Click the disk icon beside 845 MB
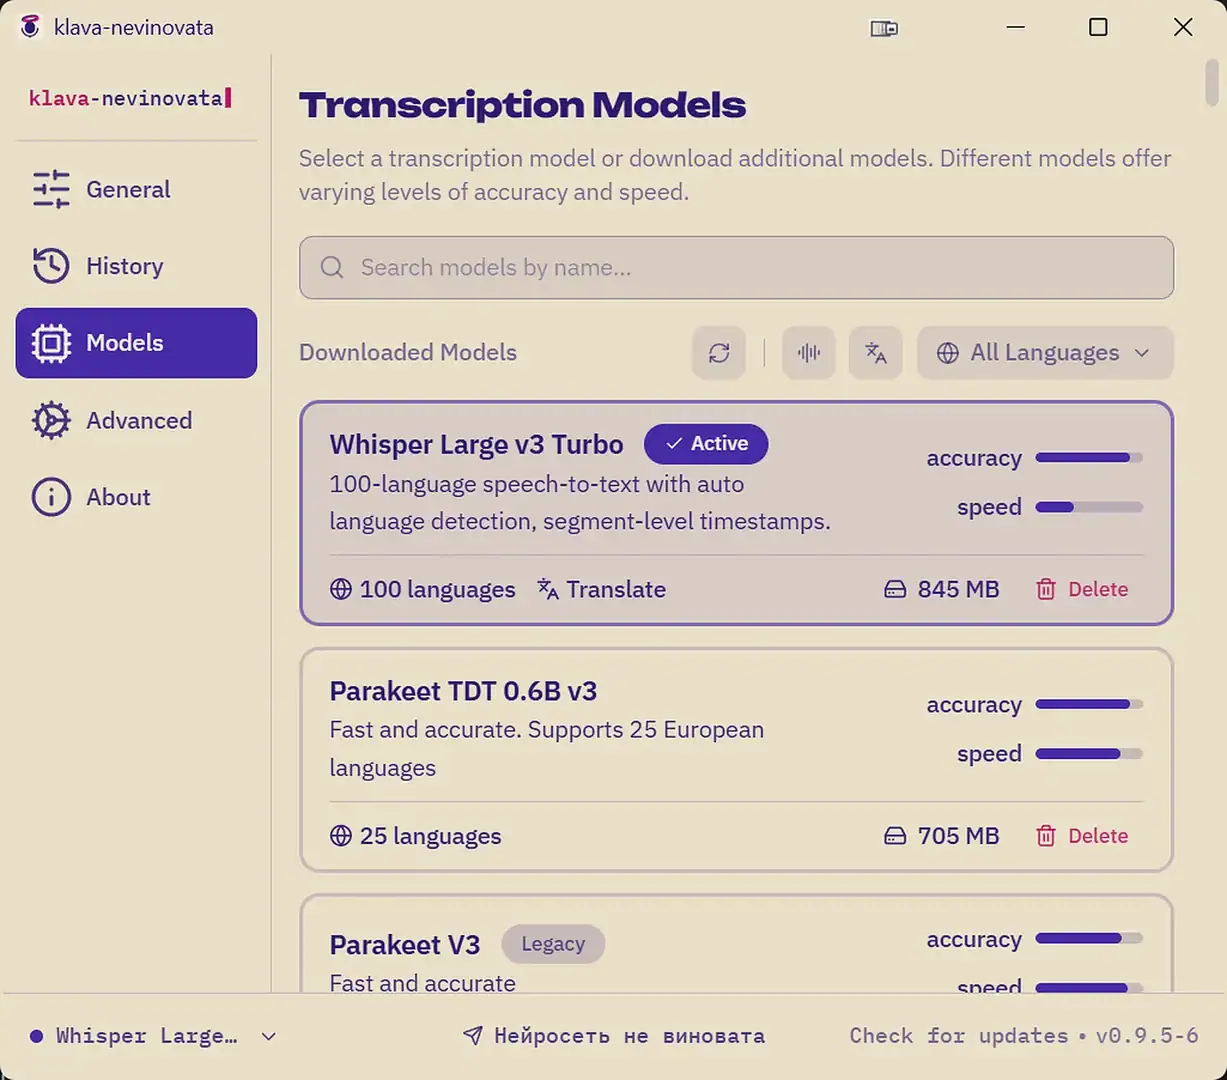Viewport: 1227px width, 1080px height. pos(895,590)
